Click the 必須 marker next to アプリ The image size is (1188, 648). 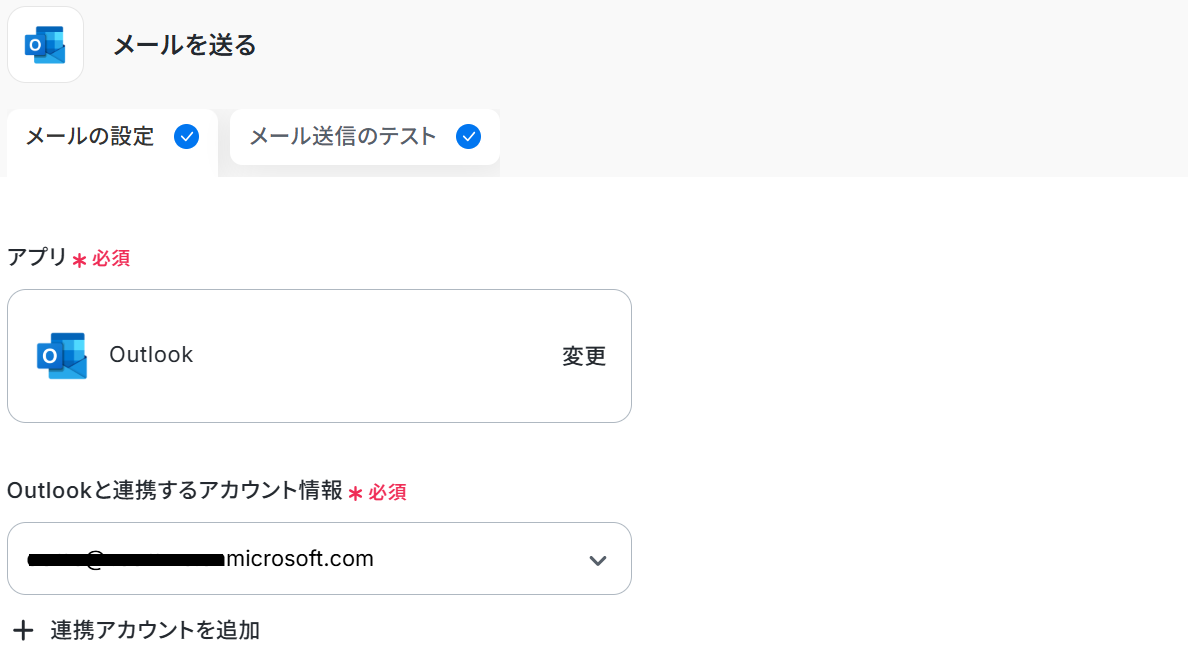pos(111,259)
